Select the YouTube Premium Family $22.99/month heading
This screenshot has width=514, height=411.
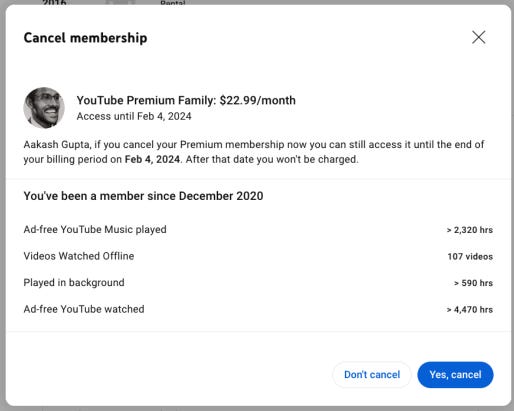pos(186,100)
